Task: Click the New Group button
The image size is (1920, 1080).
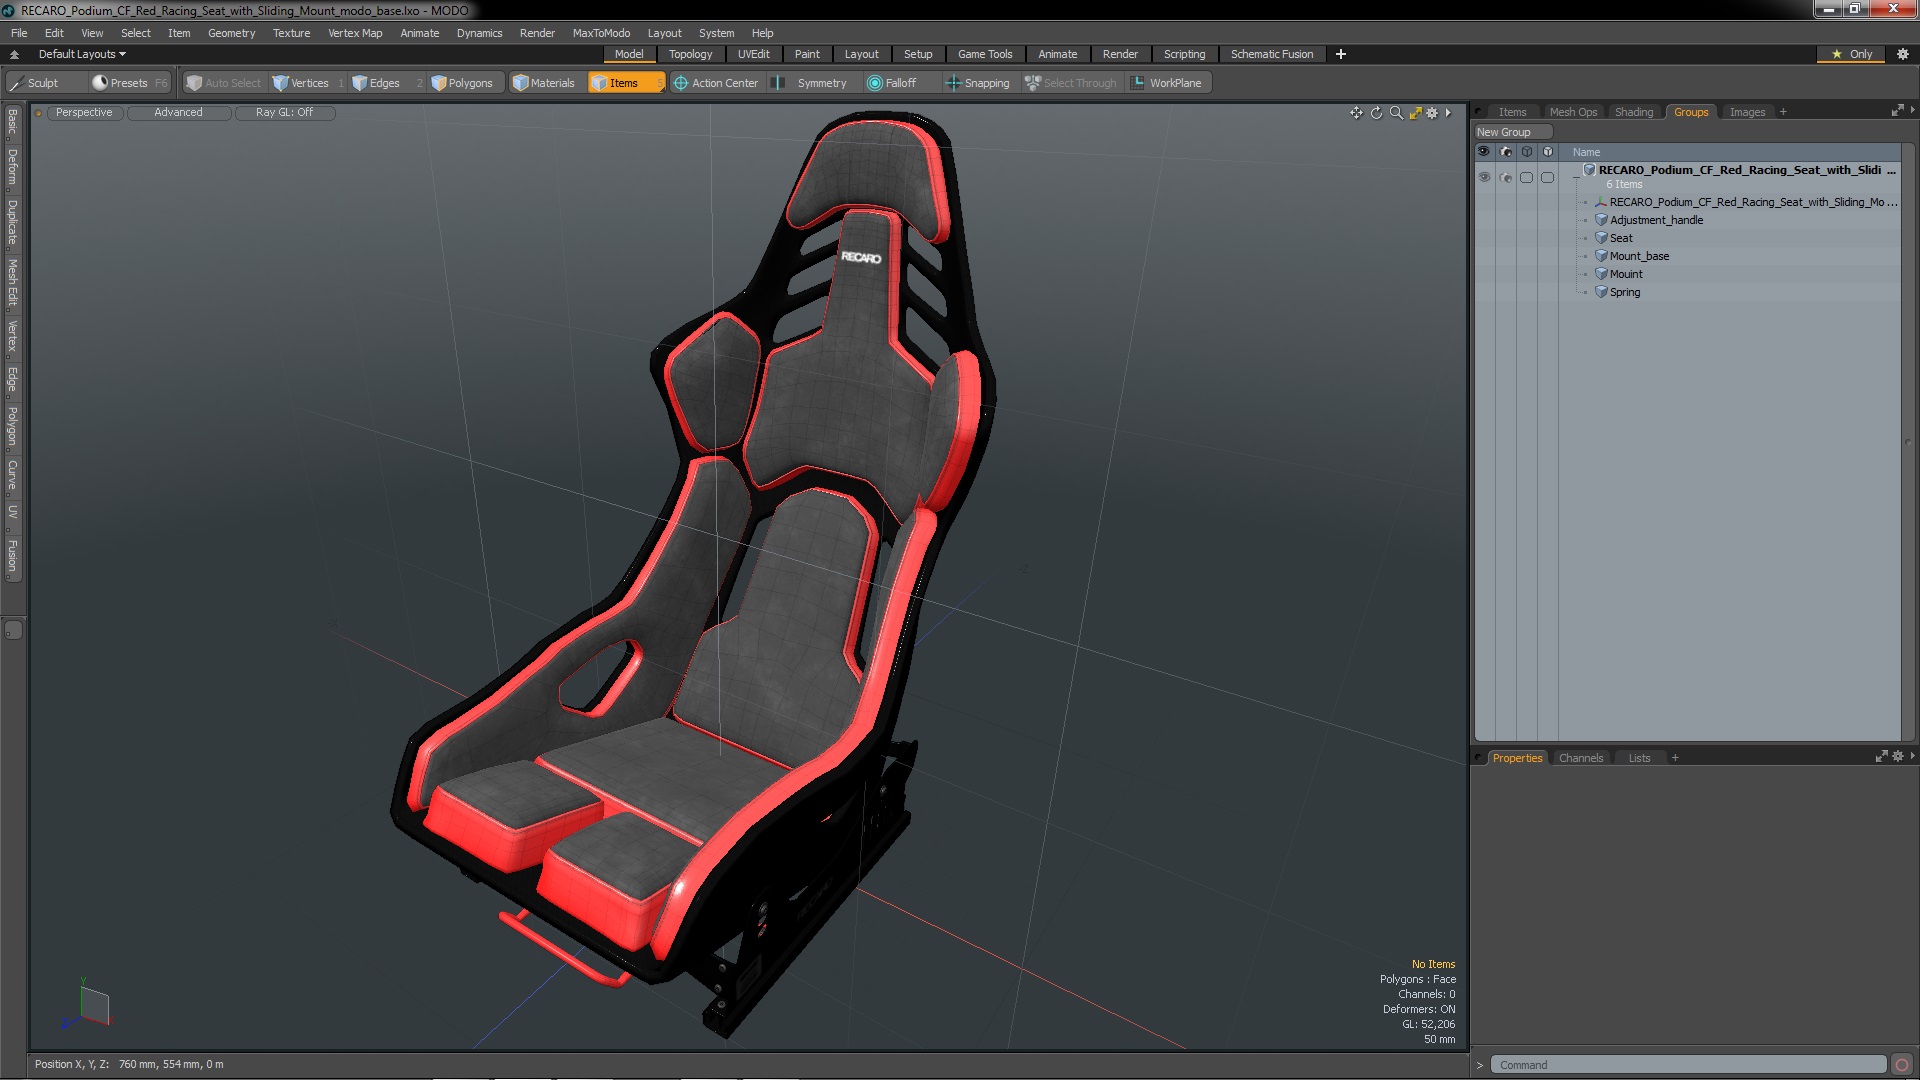Action: click(1512, 132)
